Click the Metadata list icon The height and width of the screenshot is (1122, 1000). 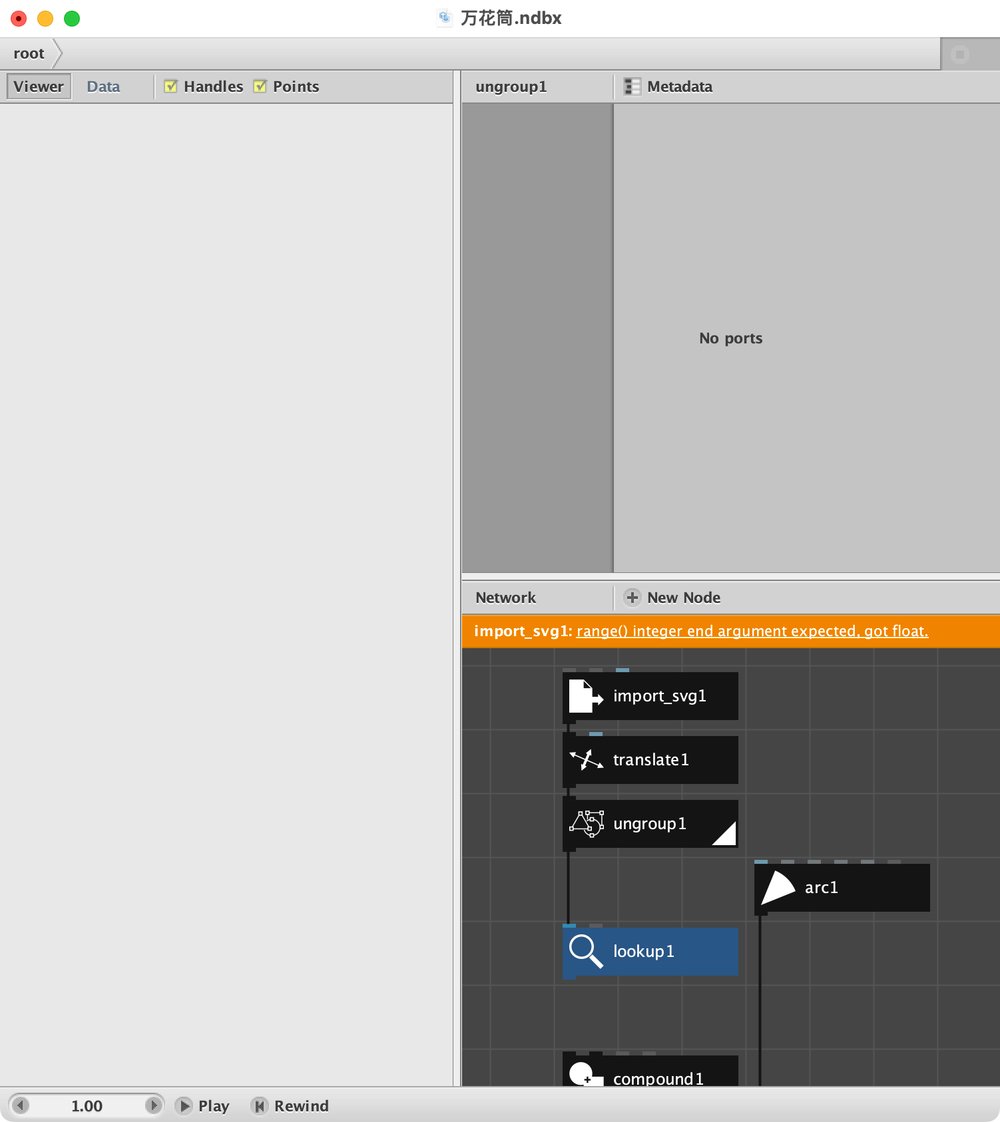632,87
